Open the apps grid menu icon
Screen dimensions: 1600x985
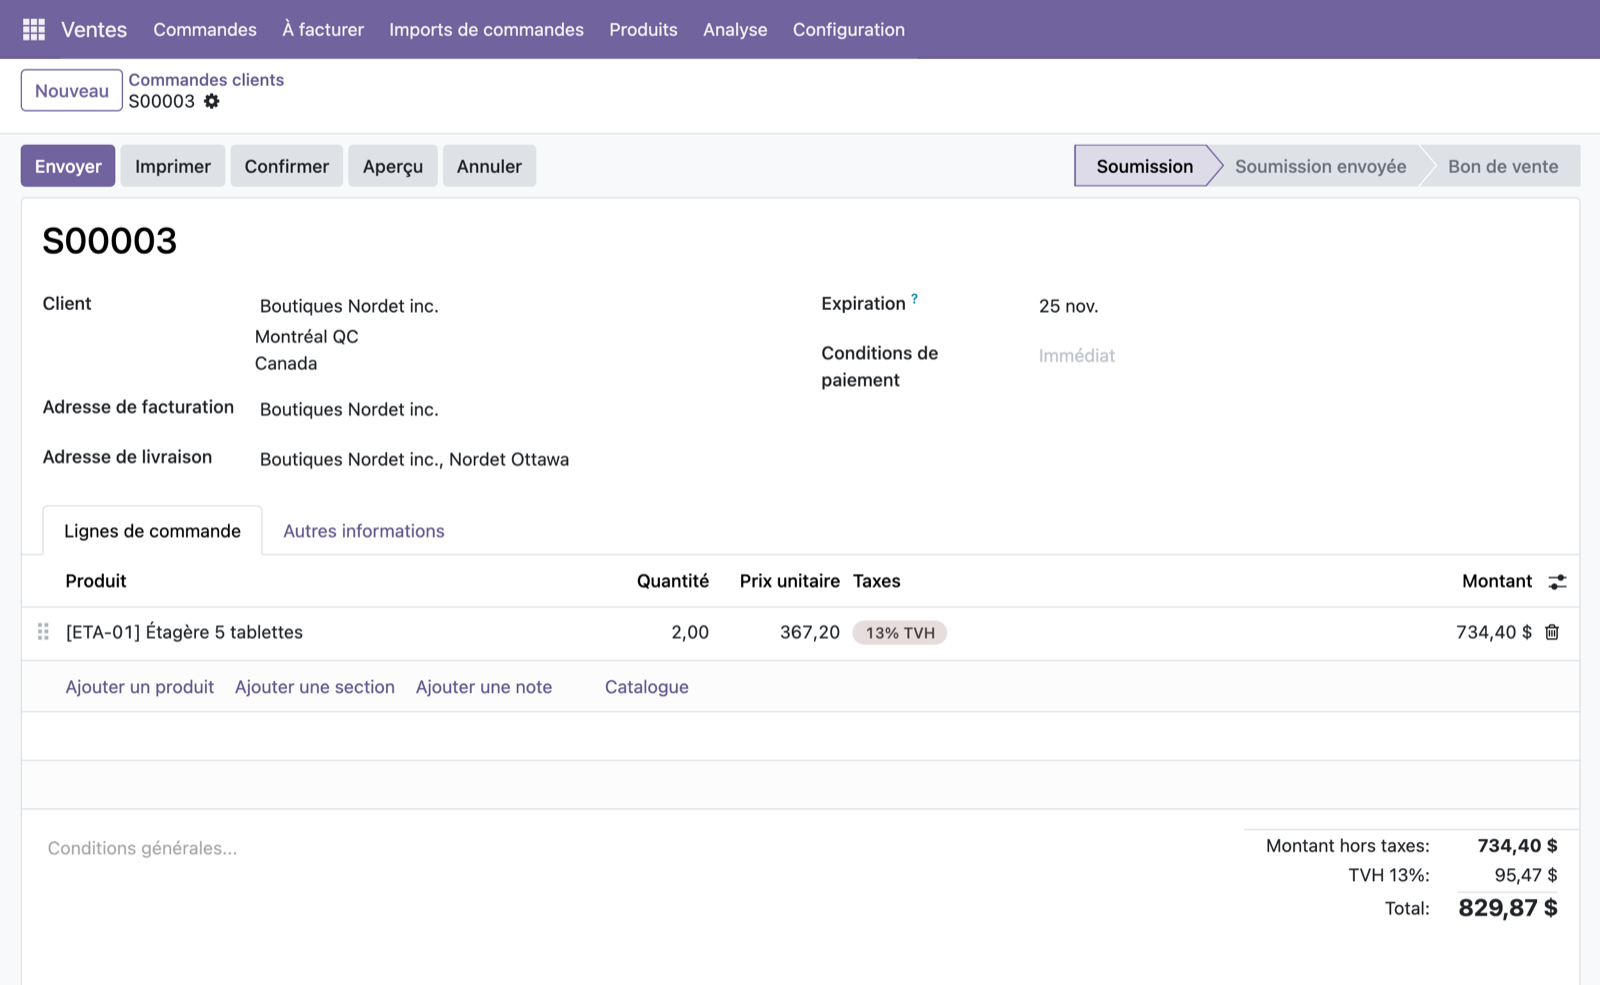pos(34,30)
